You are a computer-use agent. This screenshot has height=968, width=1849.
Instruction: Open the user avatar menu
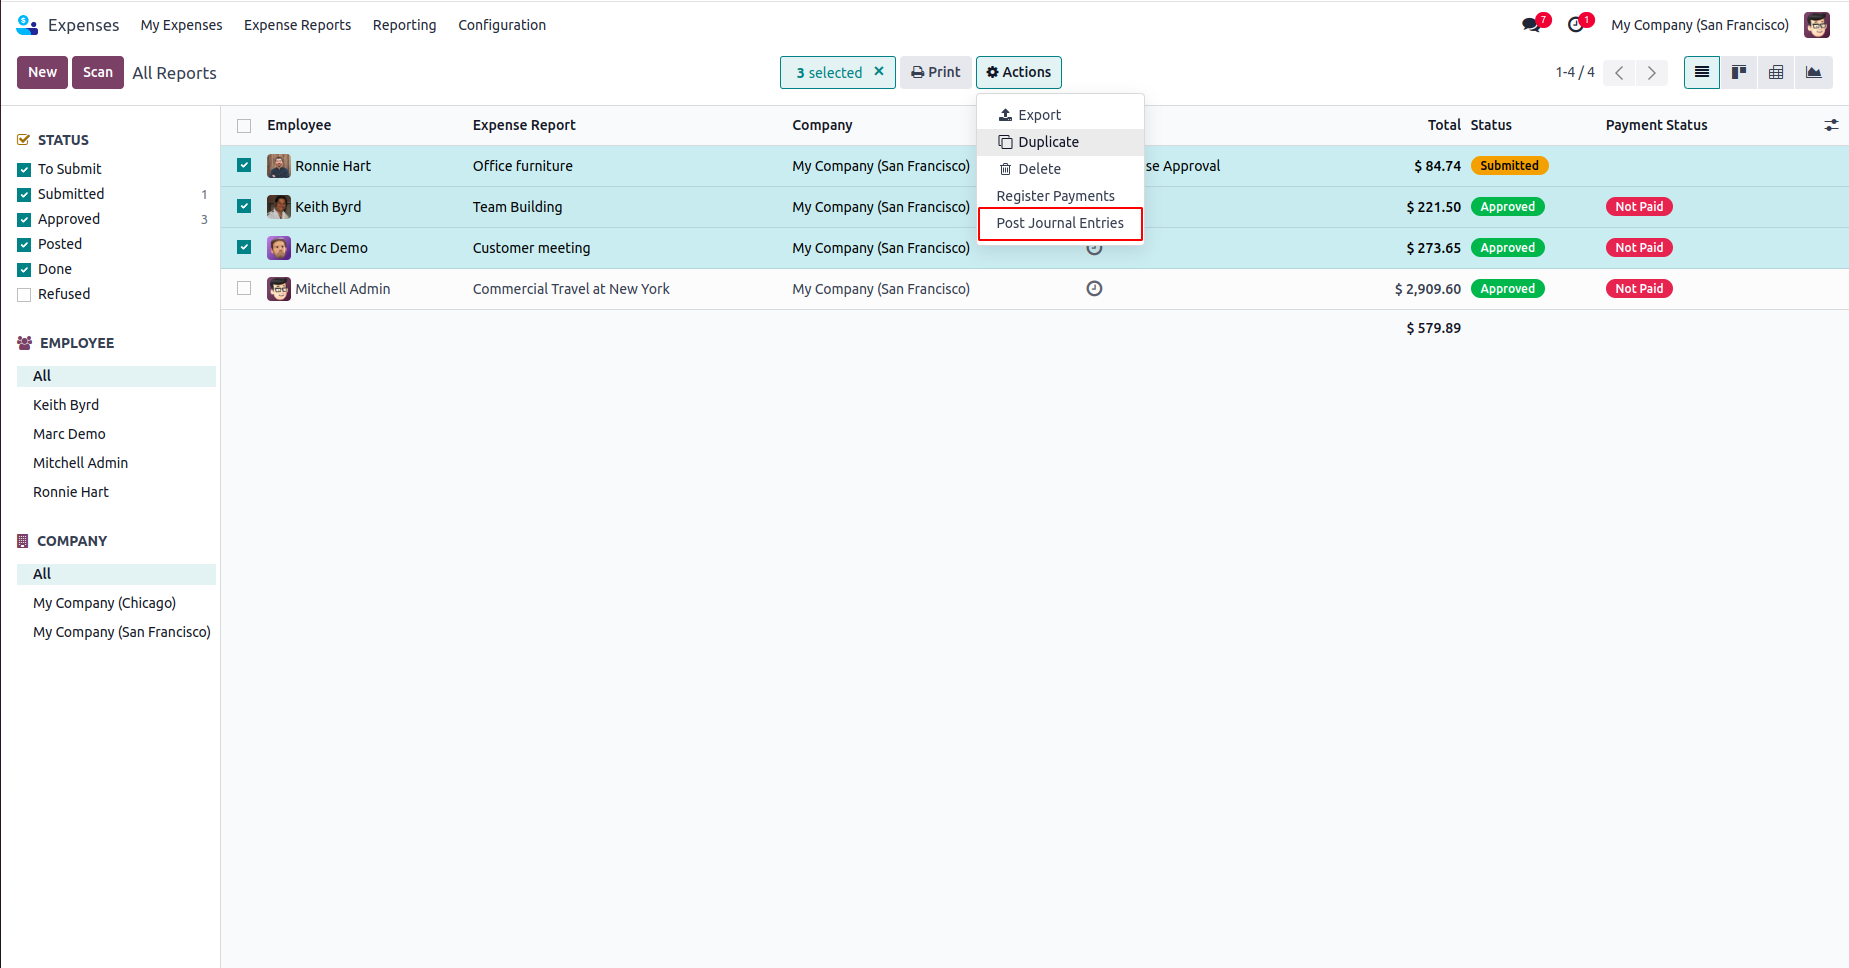1817,25
